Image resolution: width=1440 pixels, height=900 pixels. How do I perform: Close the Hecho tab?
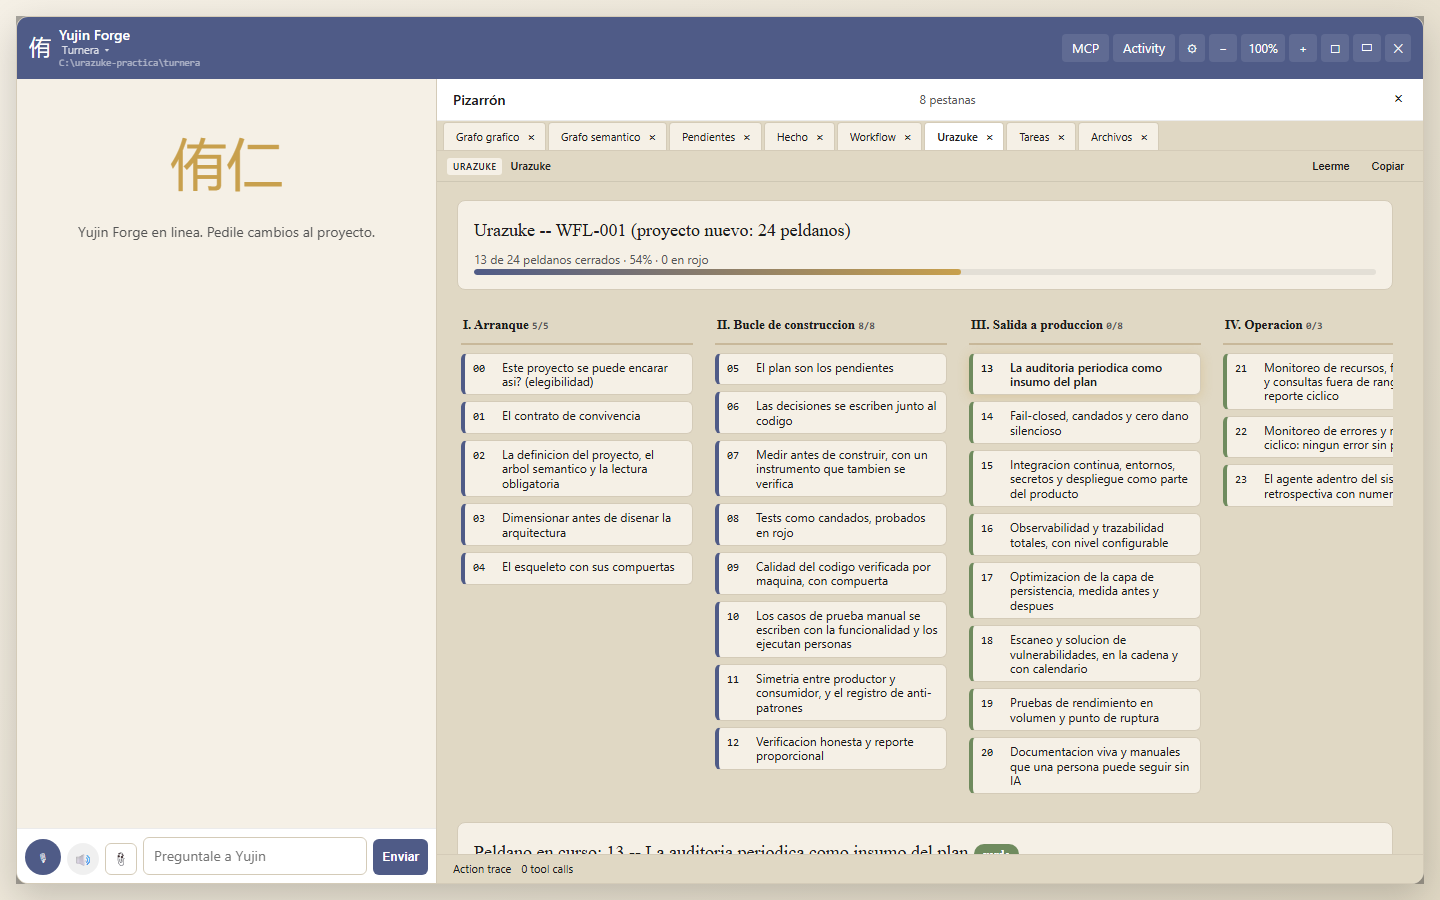click(819, 138)
